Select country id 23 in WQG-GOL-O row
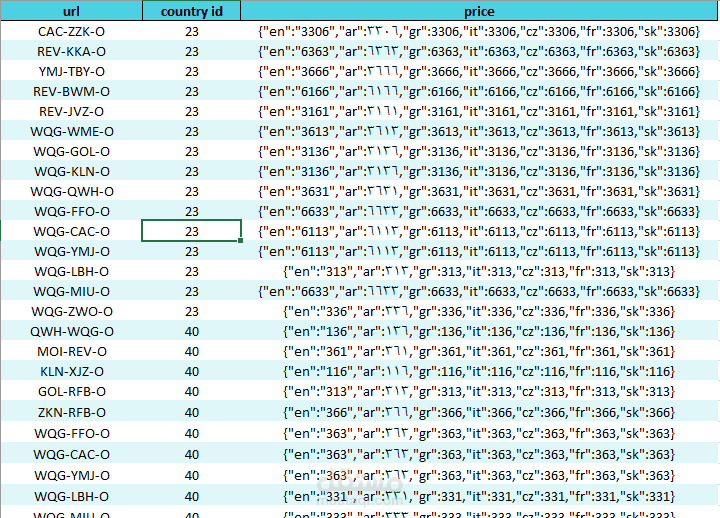Viewport: 720px width, 518px height. (x=191, y=152)
